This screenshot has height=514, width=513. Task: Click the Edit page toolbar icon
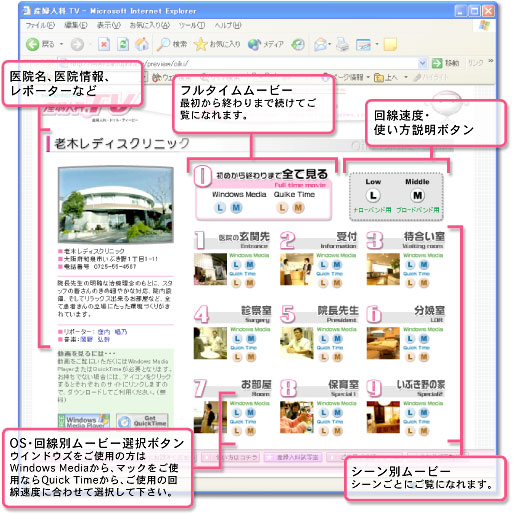363,44
